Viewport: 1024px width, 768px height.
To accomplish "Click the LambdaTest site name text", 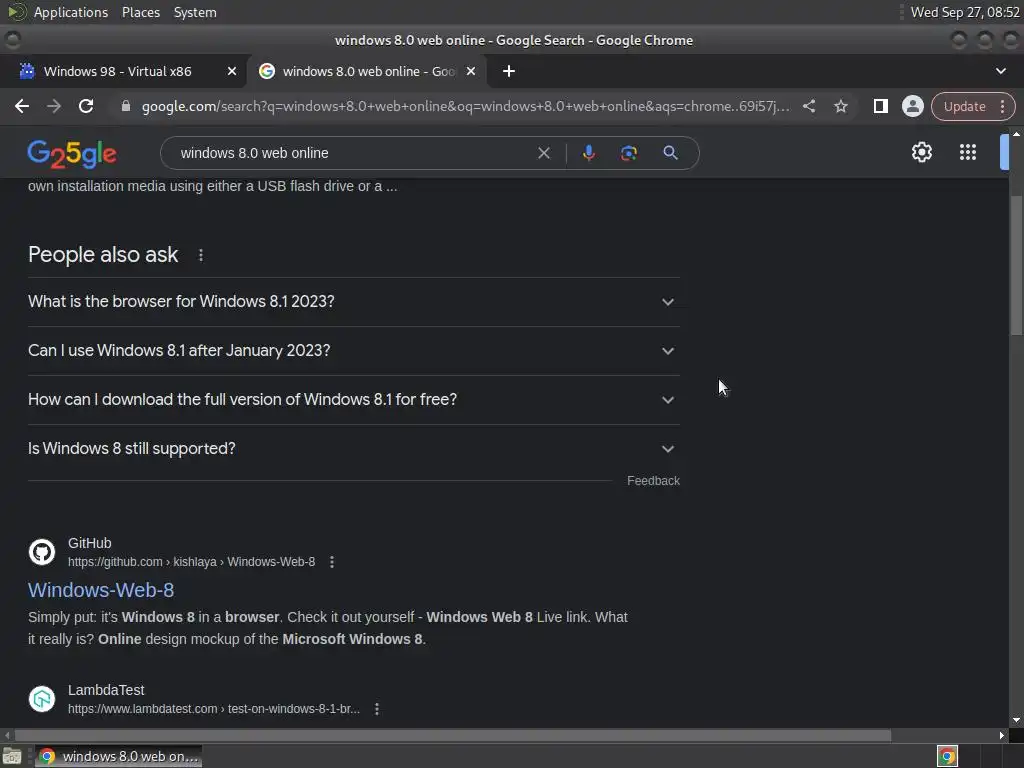I will pos(106,690).
